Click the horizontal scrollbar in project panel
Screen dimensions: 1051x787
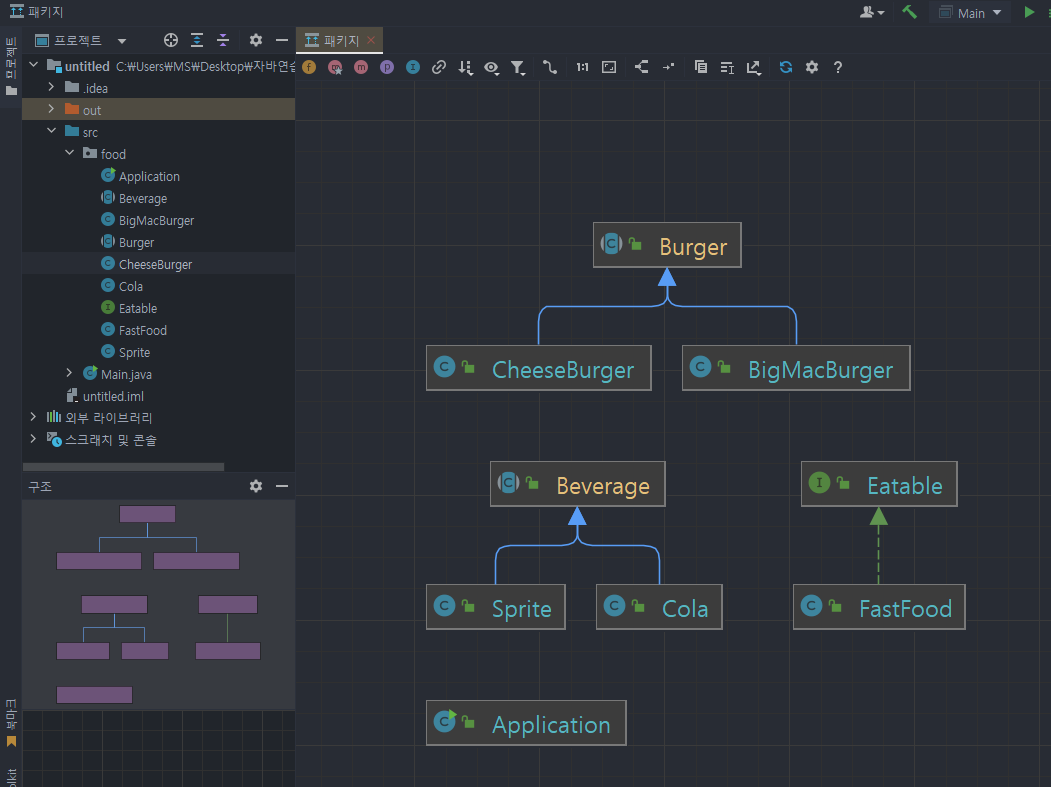[x=123, y=467]
